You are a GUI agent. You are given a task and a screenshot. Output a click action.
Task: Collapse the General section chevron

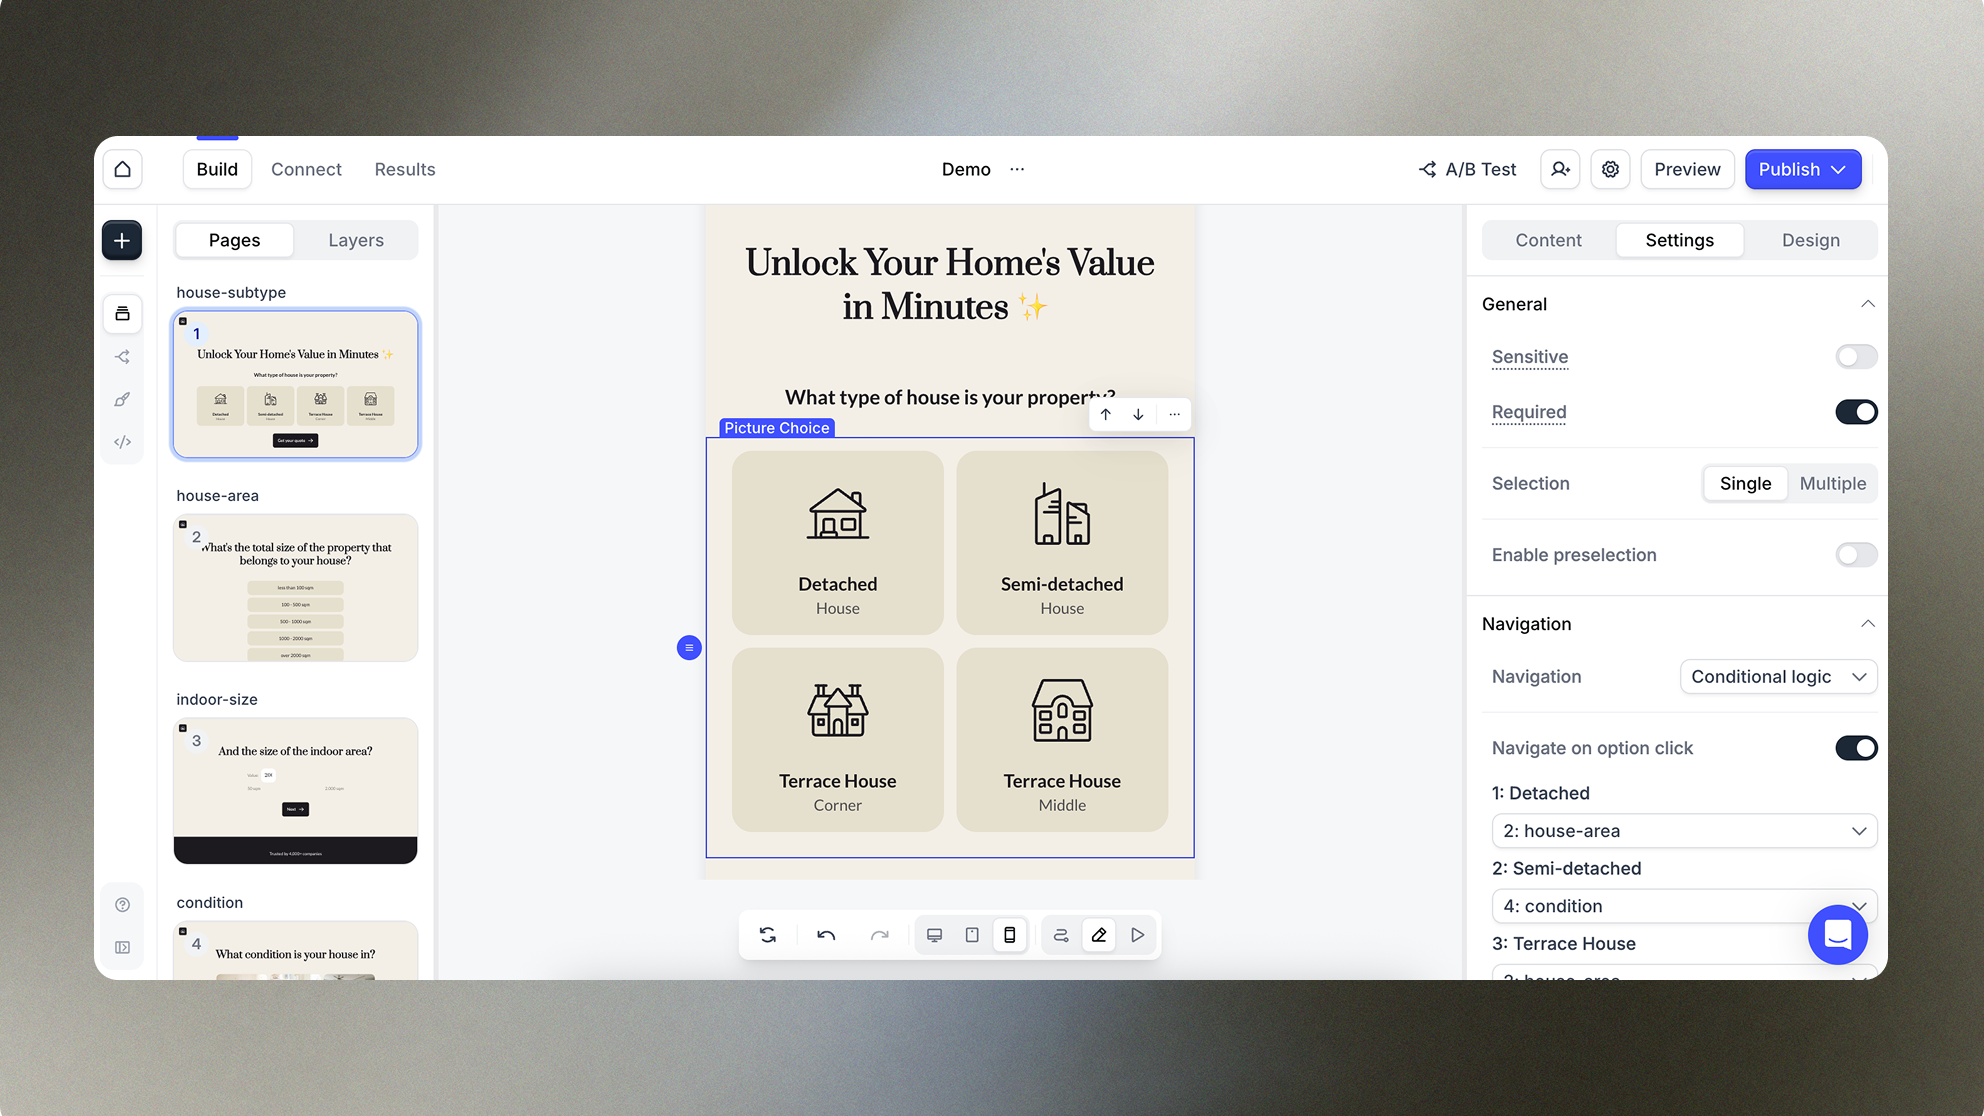point(1867,304)
